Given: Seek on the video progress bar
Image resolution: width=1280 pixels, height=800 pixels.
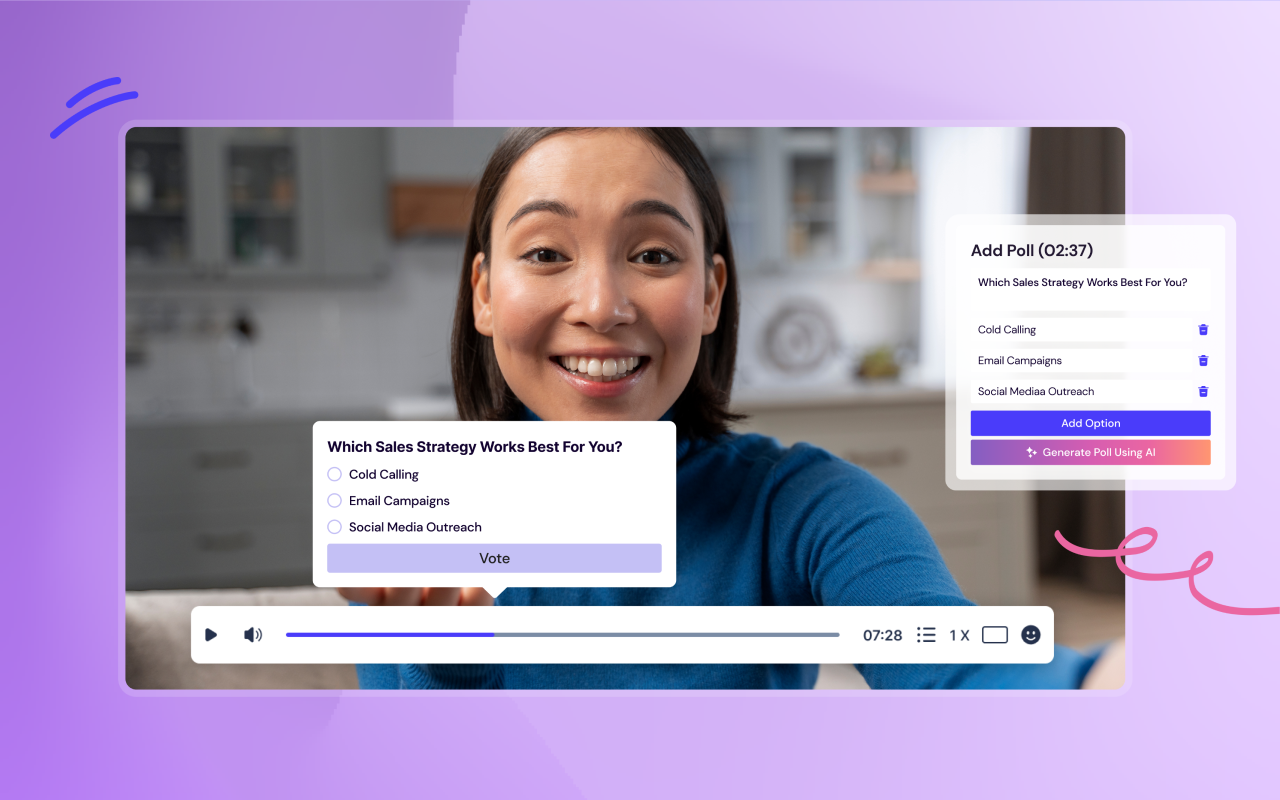Looking at the screenshot, I should pyautogui.click(x=563, y=635).
